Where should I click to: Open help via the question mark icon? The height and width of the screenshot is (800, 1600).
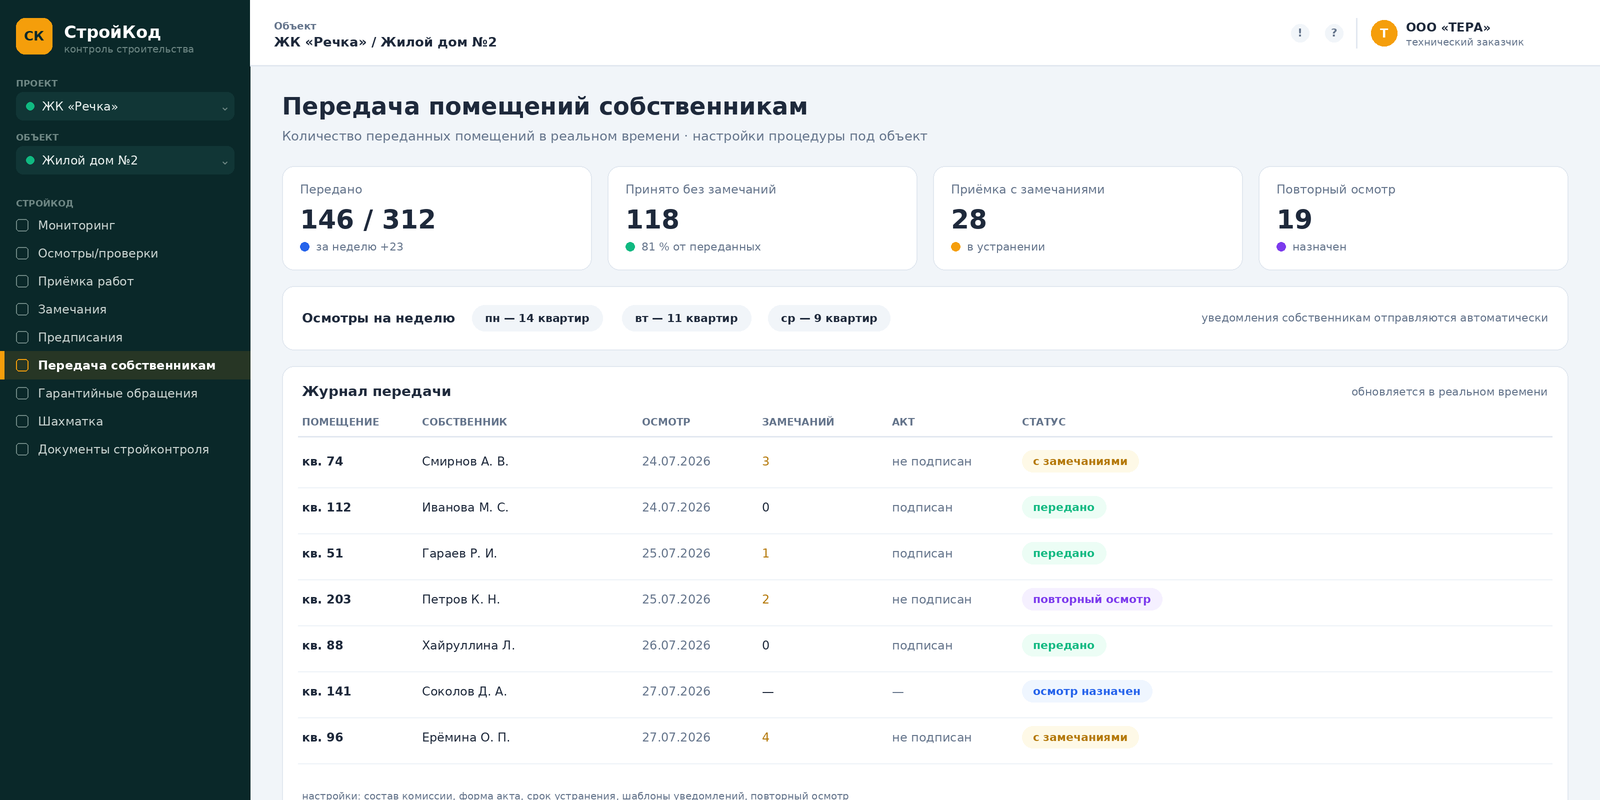(x=1334, y=33)
